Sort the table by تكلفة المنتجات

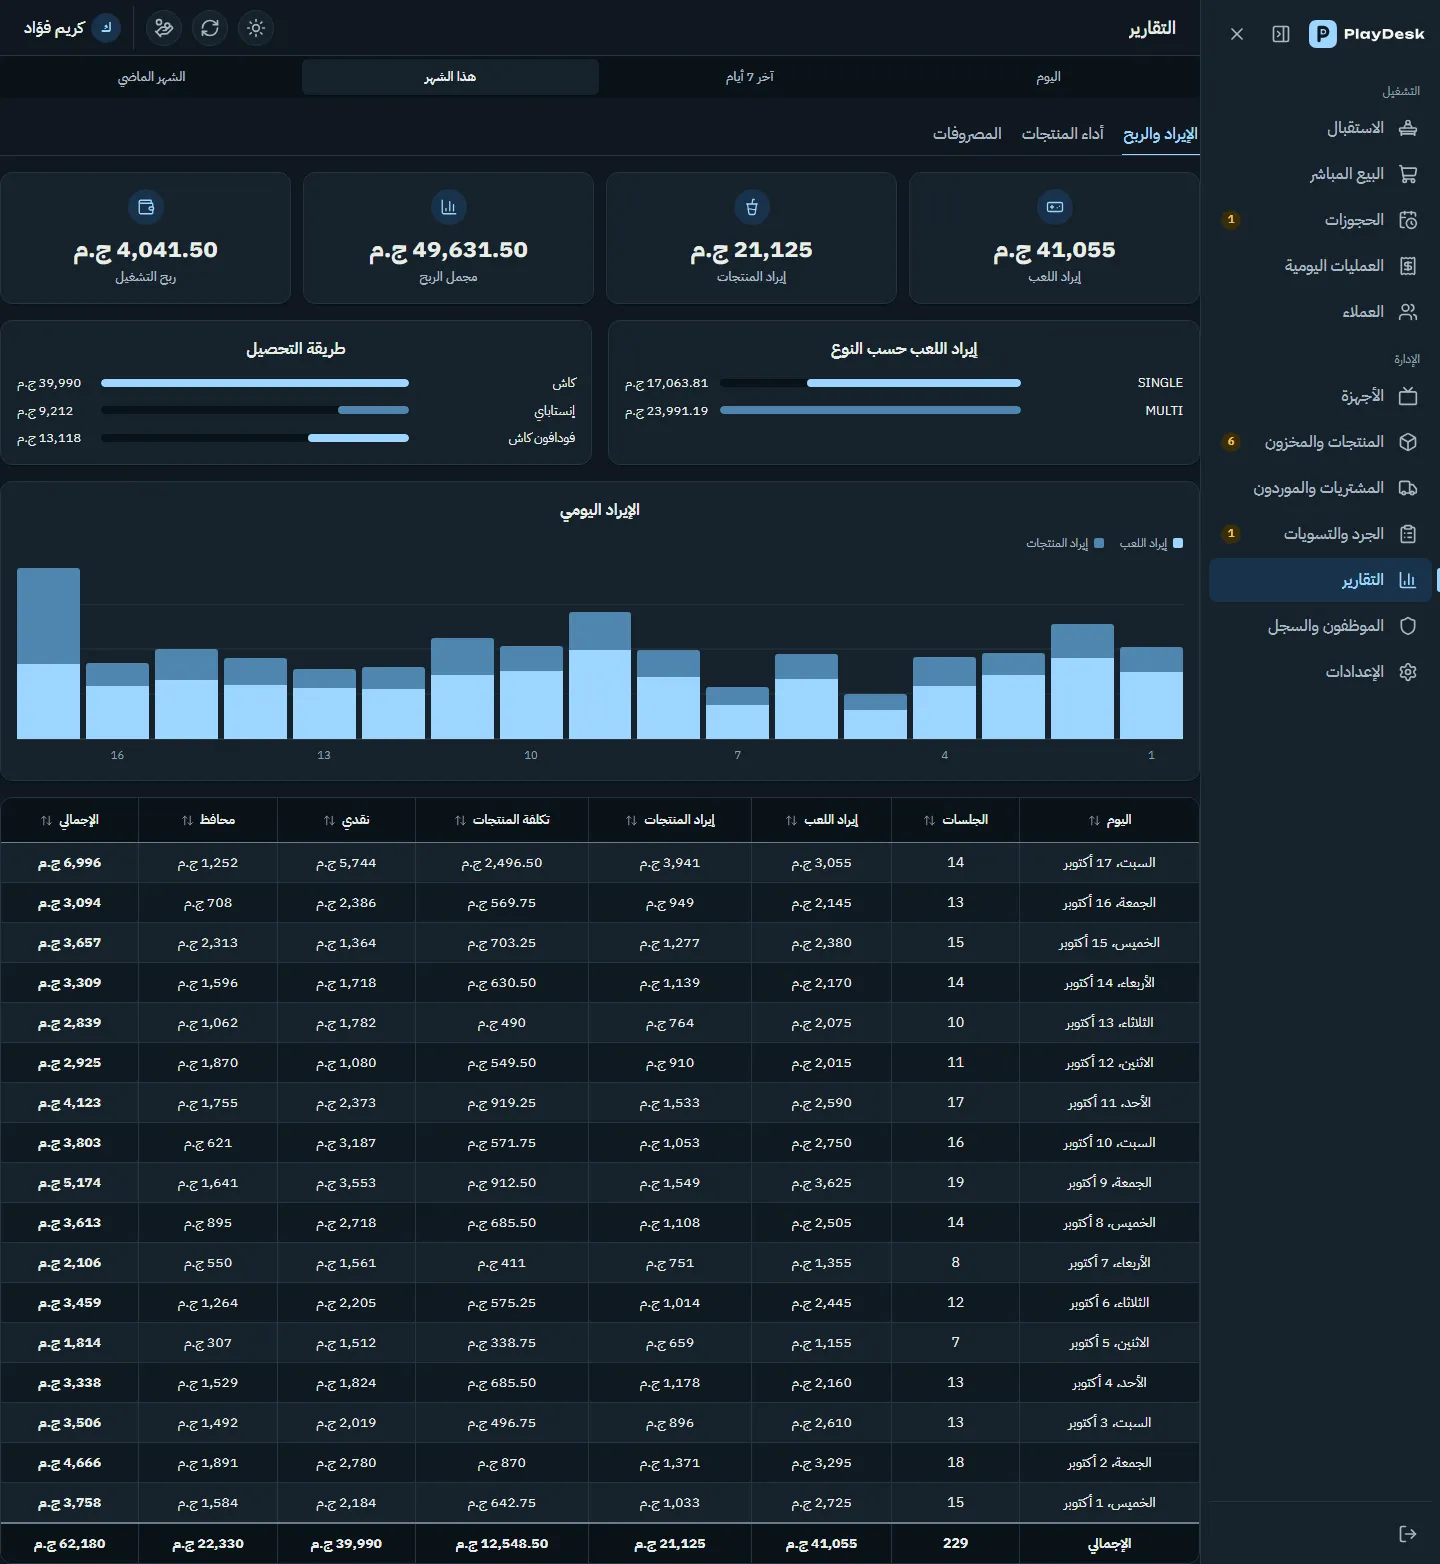click(502, 820)
